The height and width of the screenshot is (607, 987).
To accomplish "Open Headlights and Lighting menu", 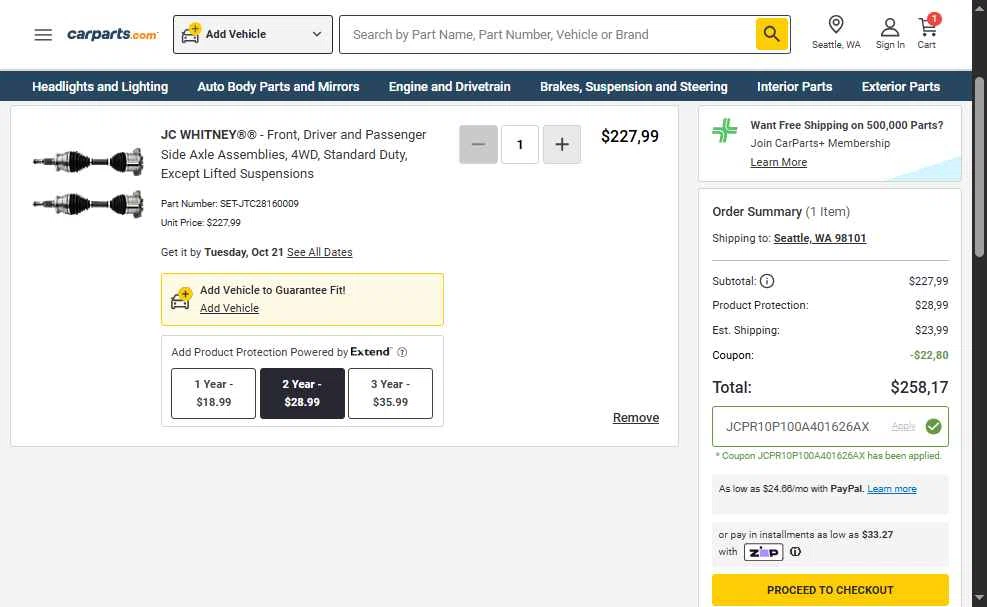I will 100,86.
